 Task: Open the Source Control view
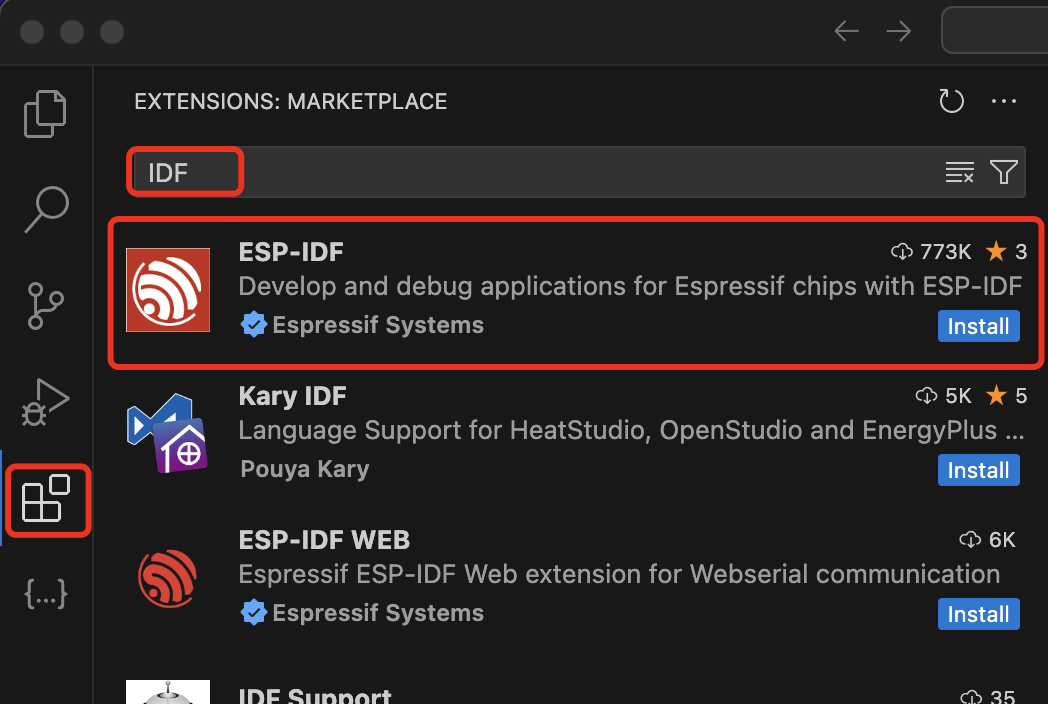45,306
